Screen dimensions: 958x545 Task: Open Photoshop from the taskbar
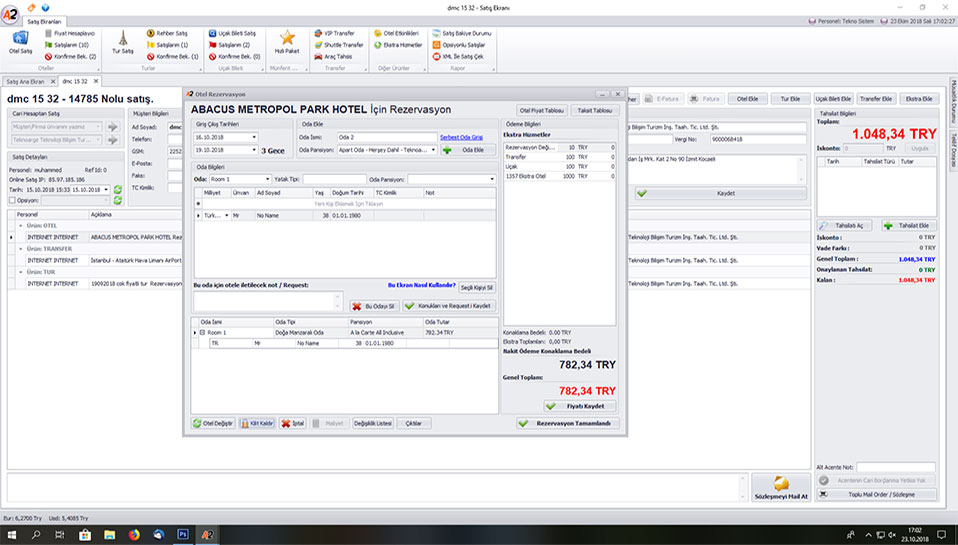[x=183, y=535]
